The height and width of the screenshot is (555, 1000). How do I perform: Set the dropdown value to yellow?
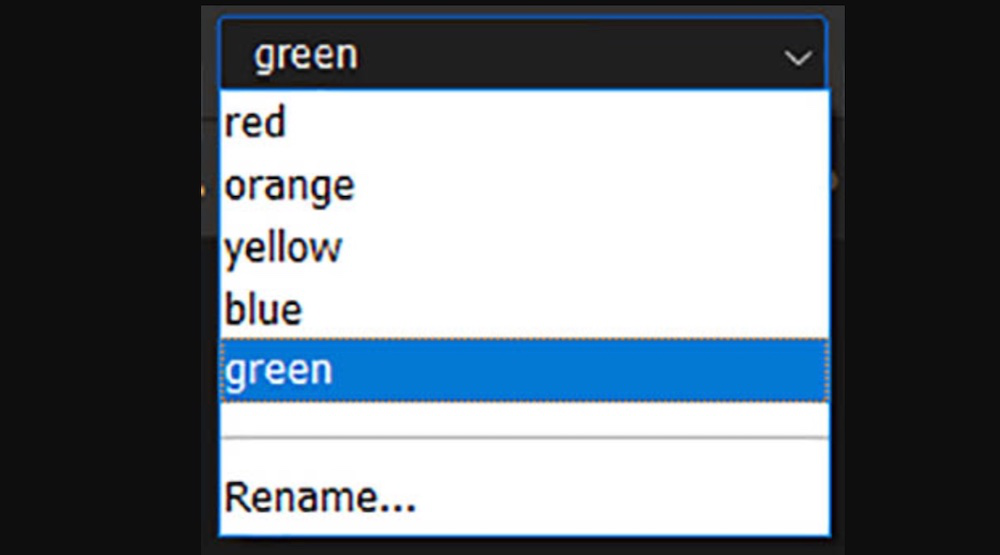point(282,248)
